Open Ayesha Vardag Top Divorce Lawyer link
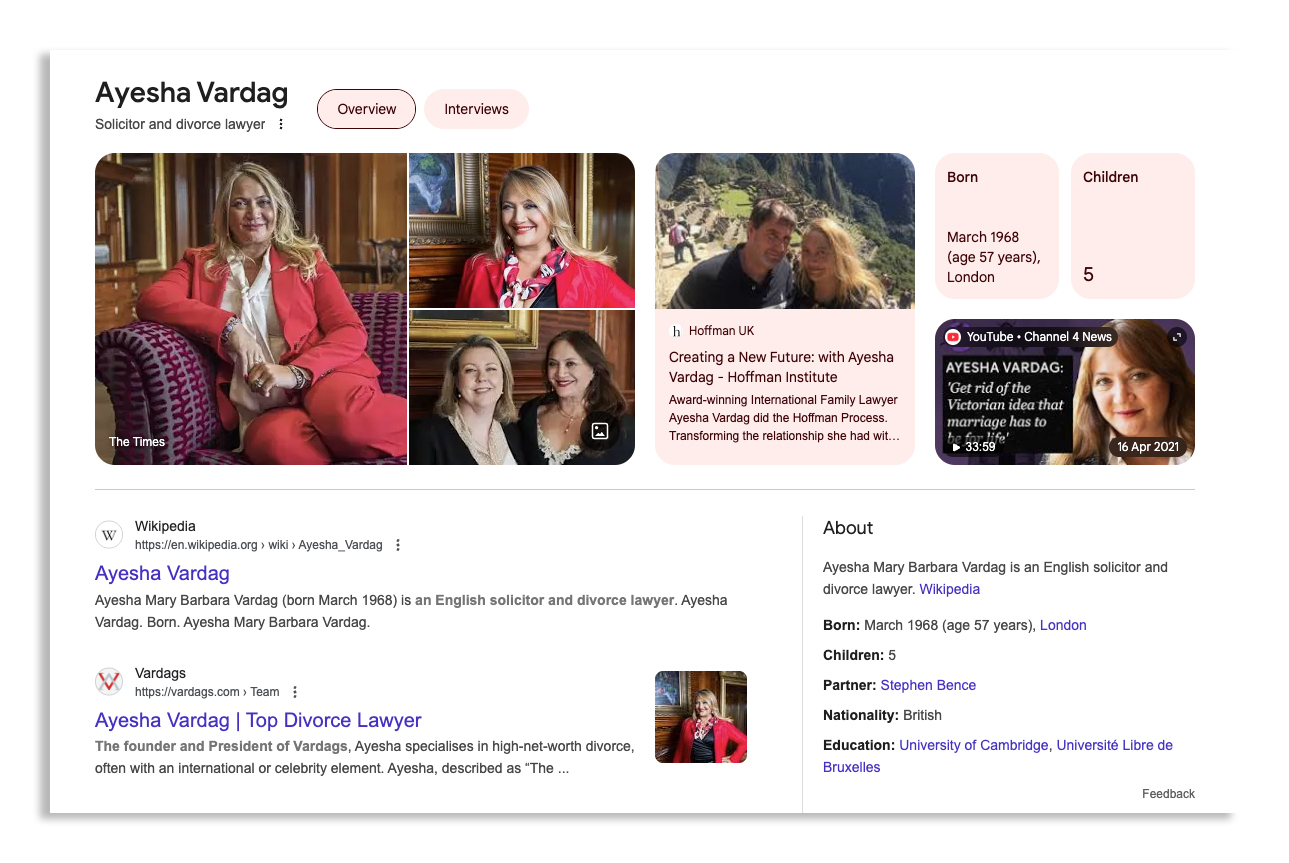The image size is (1289, 863). pos(258,720)
